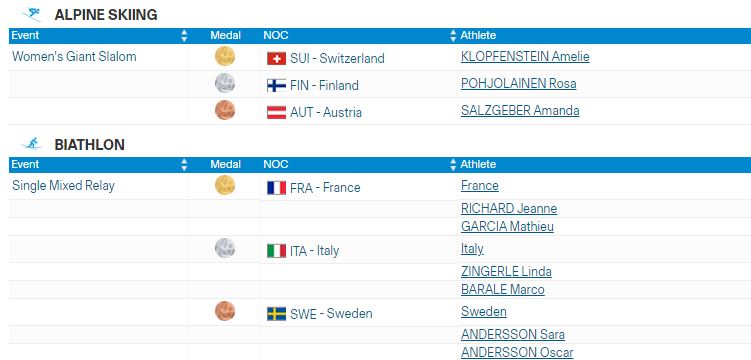Open POHJOLAINEN Rosa athlete profile
751x360 pixels.
click(518, 84)
